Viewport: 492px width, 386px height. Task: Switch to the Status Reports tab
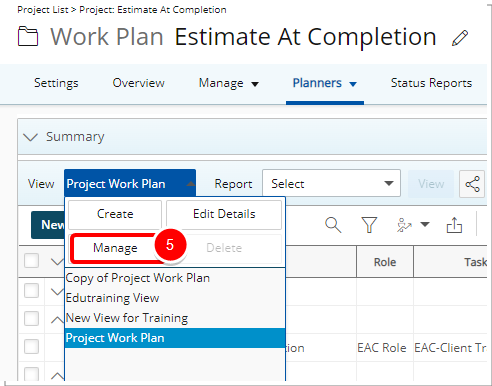(431, 83)
